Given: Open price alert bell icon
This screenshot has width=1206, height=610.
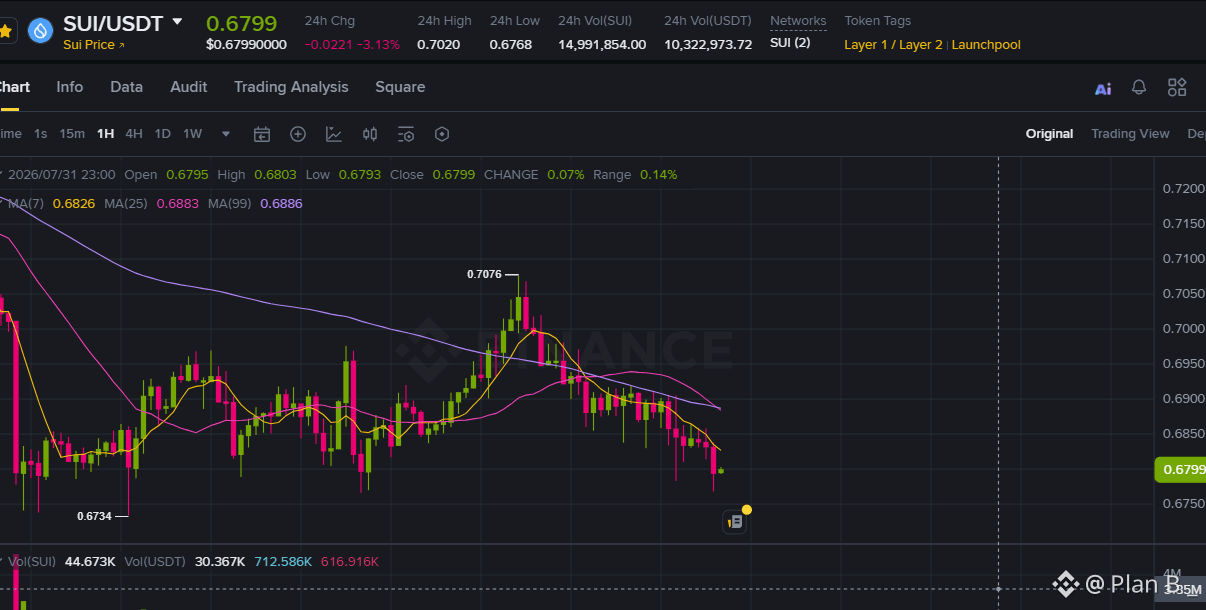Looking at the screenshot, I should coord(1139,87).
